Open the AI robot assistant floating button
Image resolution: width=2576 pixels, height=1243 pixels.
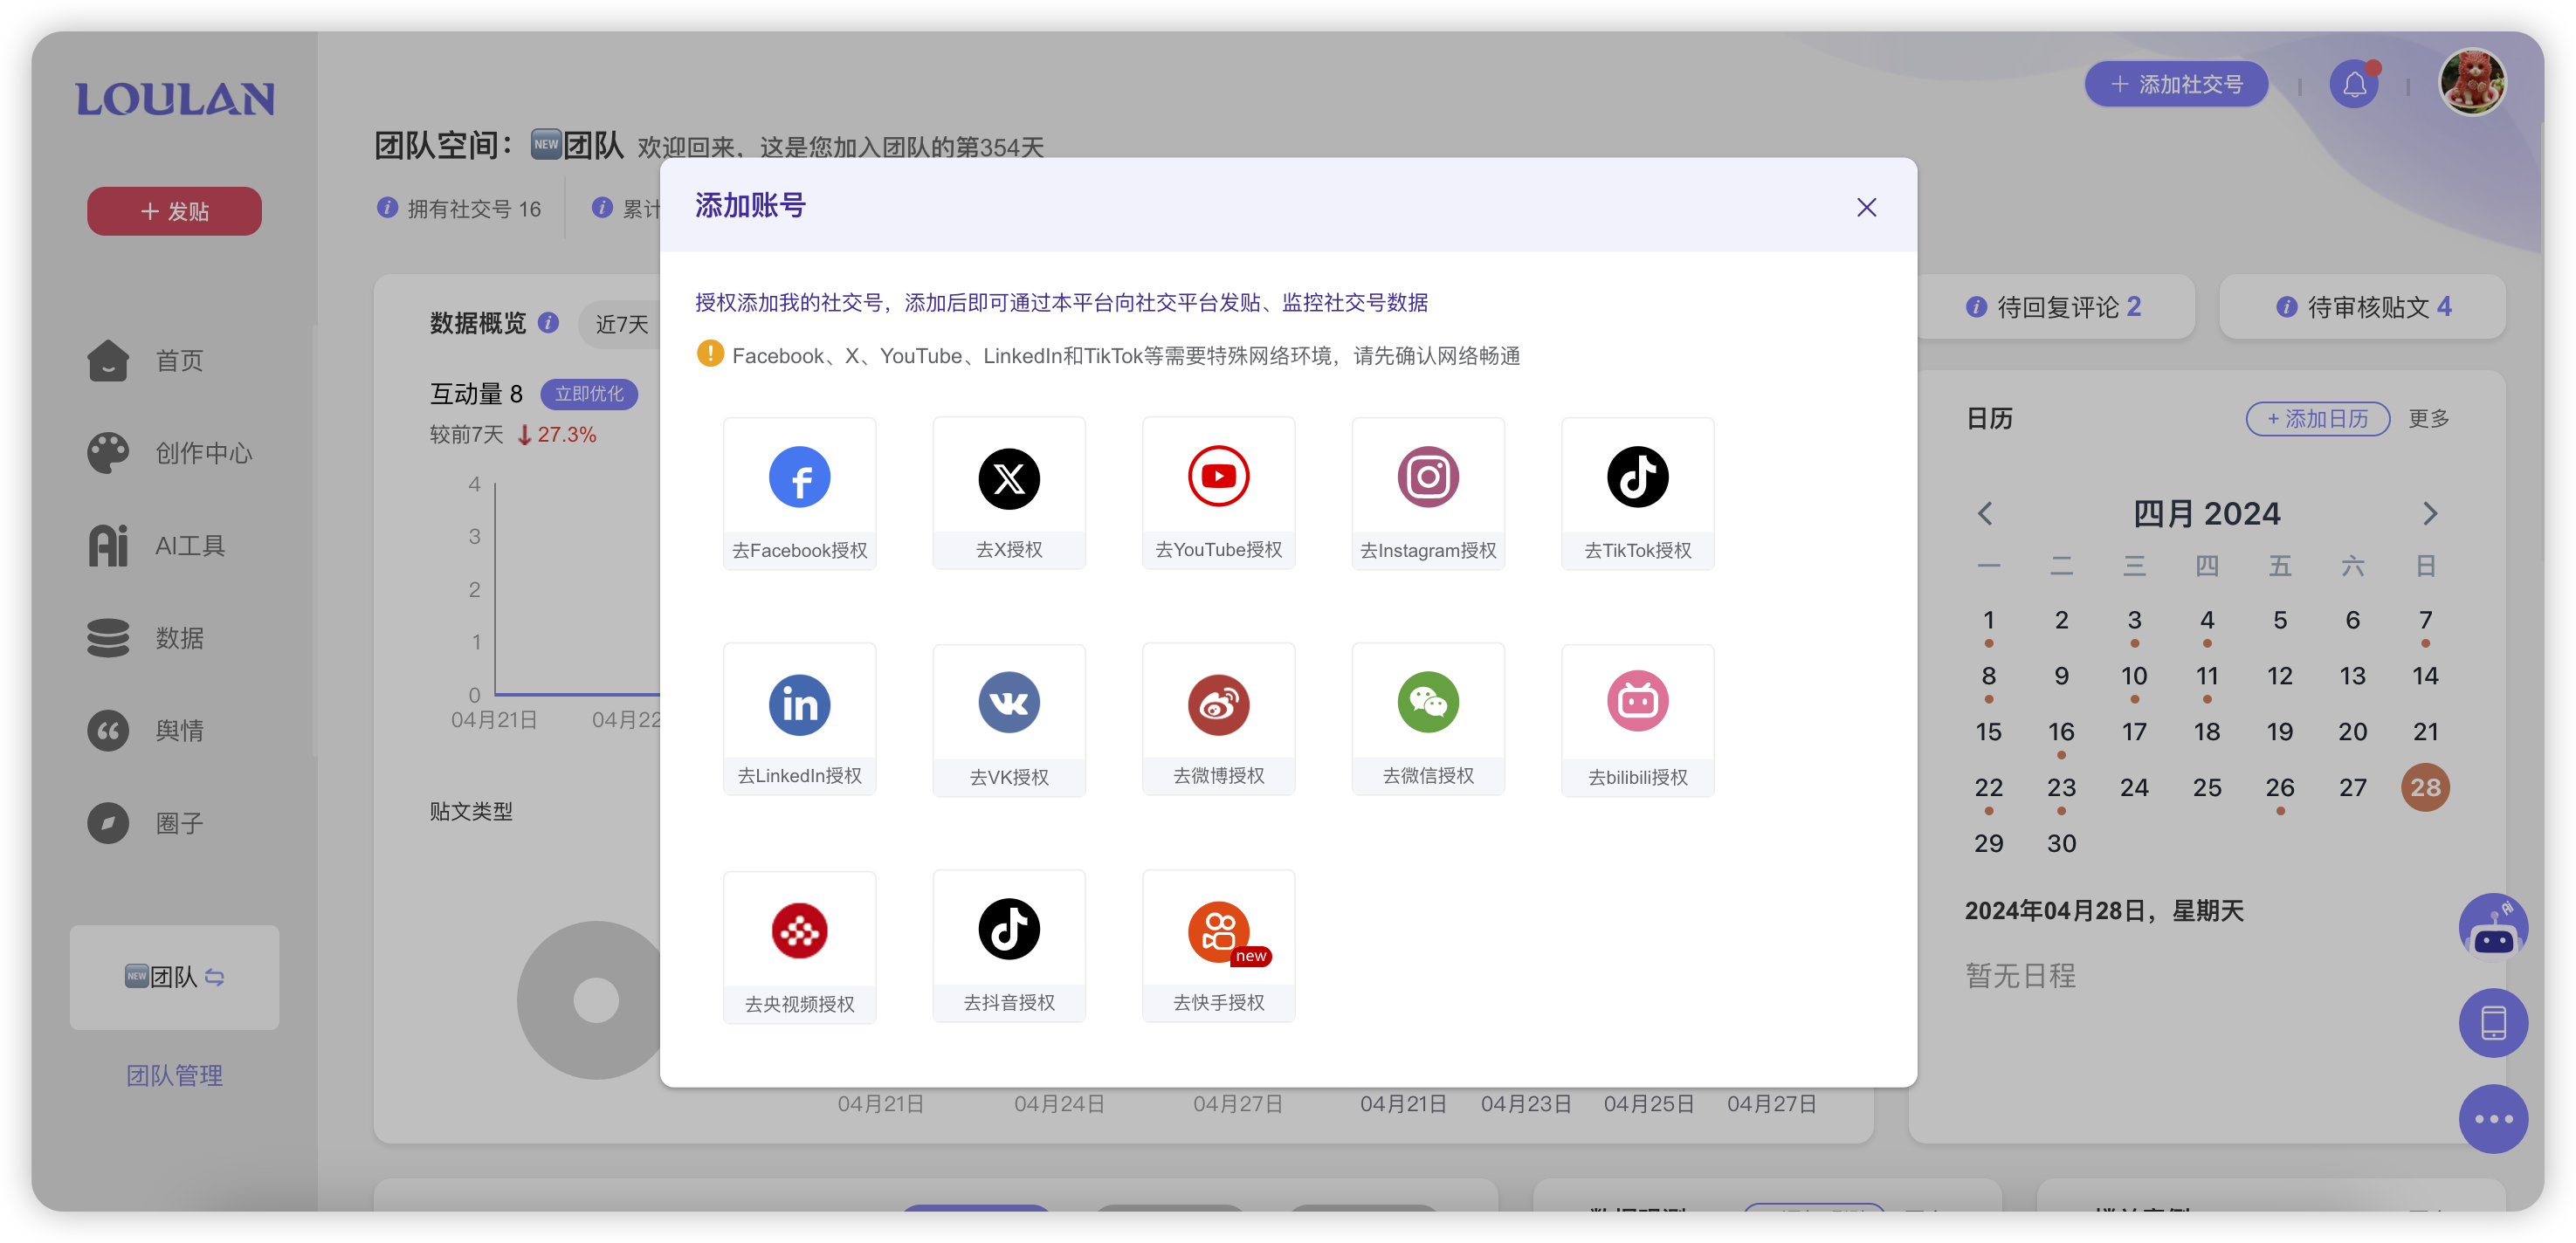pos(2493,926)
